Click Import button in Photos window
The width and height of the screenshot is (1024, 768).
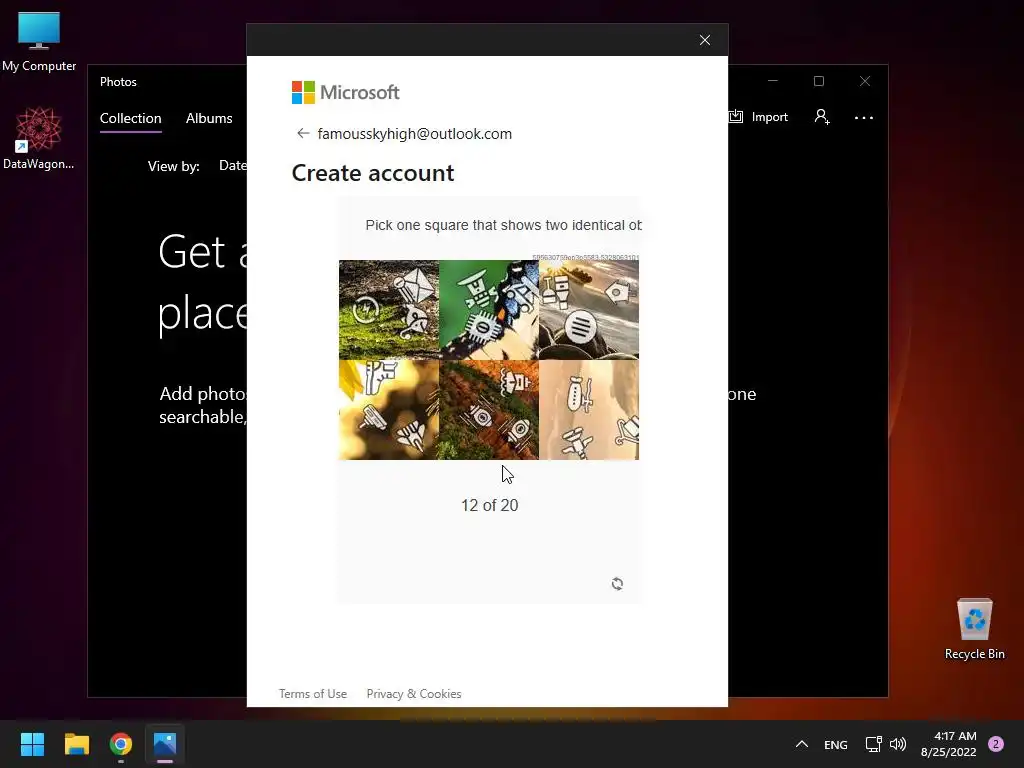pos(759,117)
